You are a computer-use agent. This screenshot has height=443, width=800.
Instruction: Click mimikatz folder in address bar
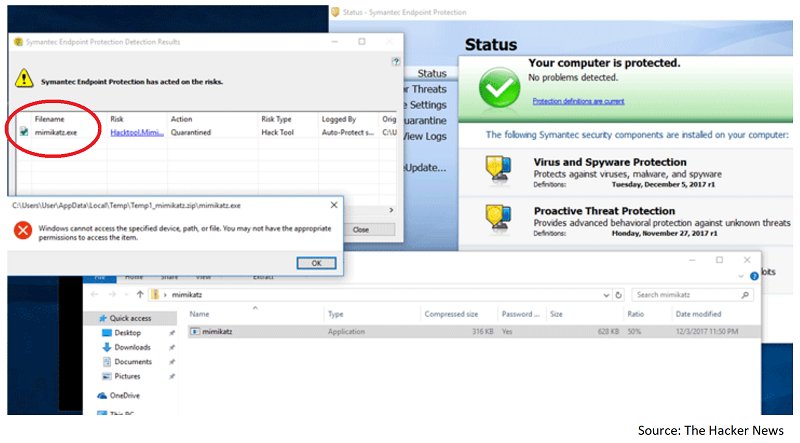pyautogui.click(x=187, y=294)
